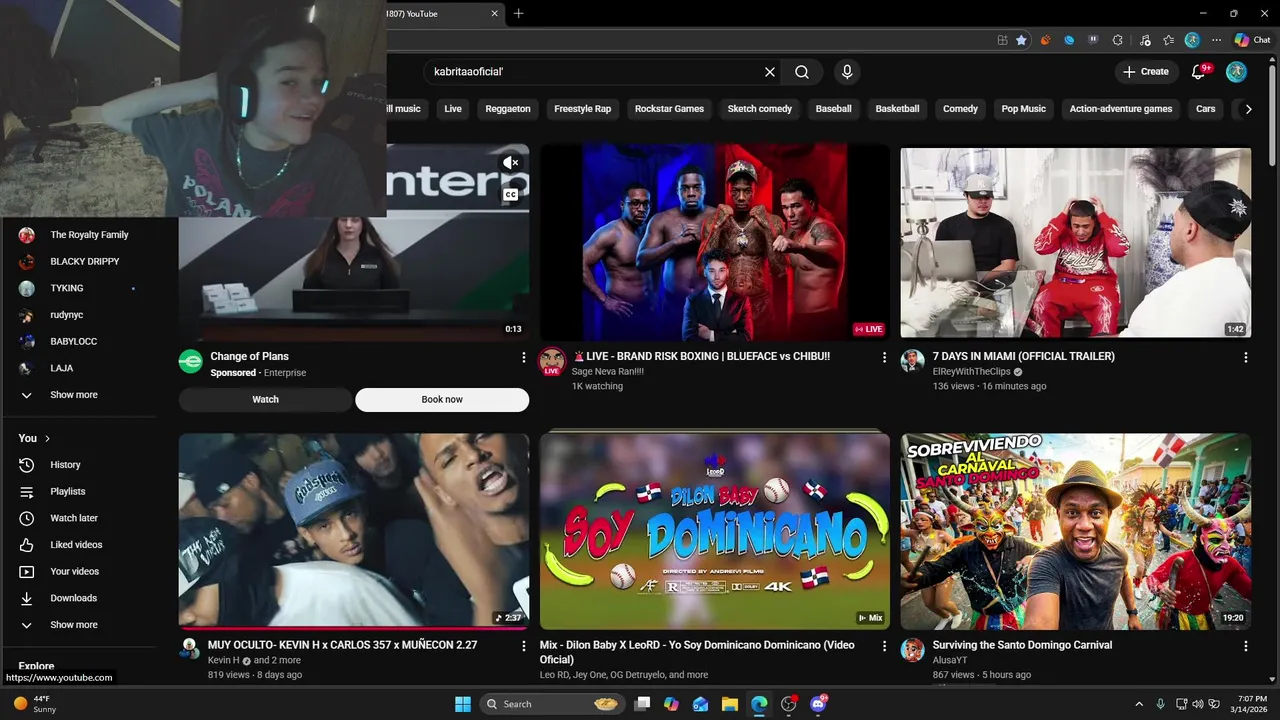Select the Basketball chip
Image resolution: width=1280 pixels, height=720 pixels.
(897, 109)
